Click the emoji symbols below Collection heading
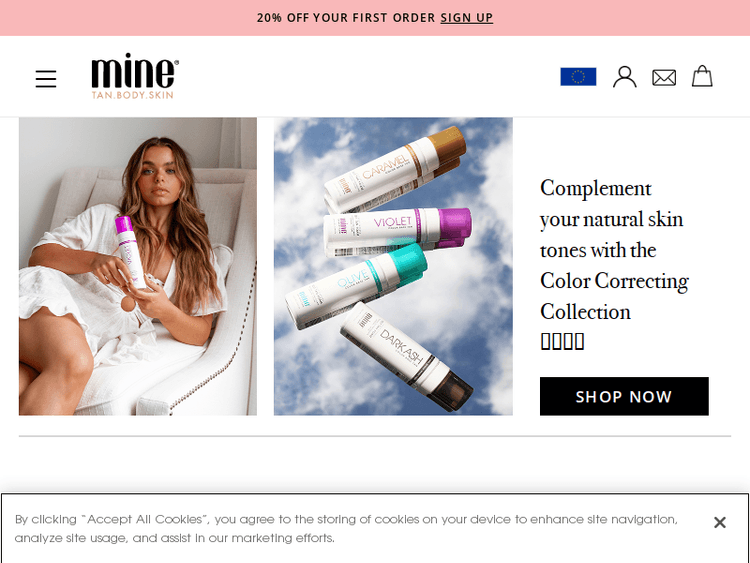The height and width of the screenshot is (563, 750). pyautogui.click(x=562, y=342)
